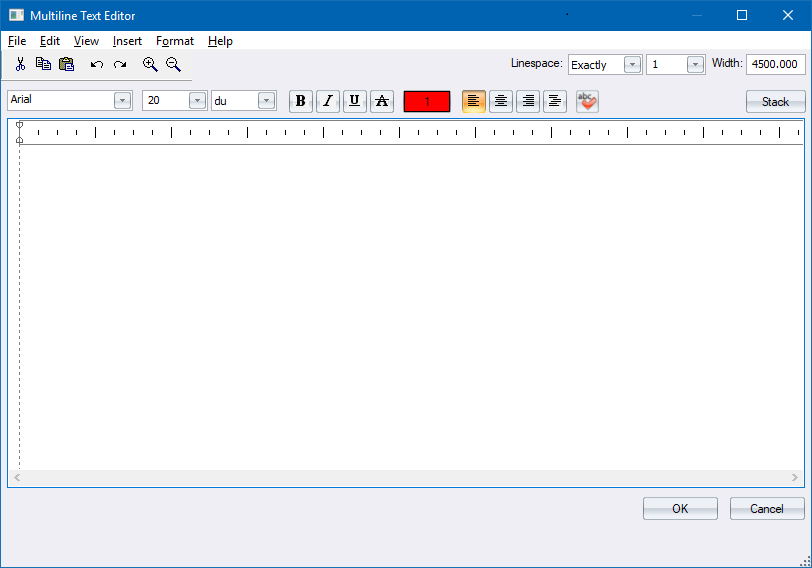The width and height of the screenshot is (812, 568).
Task: Click the OK button
Action: click(x=680, y=508)
